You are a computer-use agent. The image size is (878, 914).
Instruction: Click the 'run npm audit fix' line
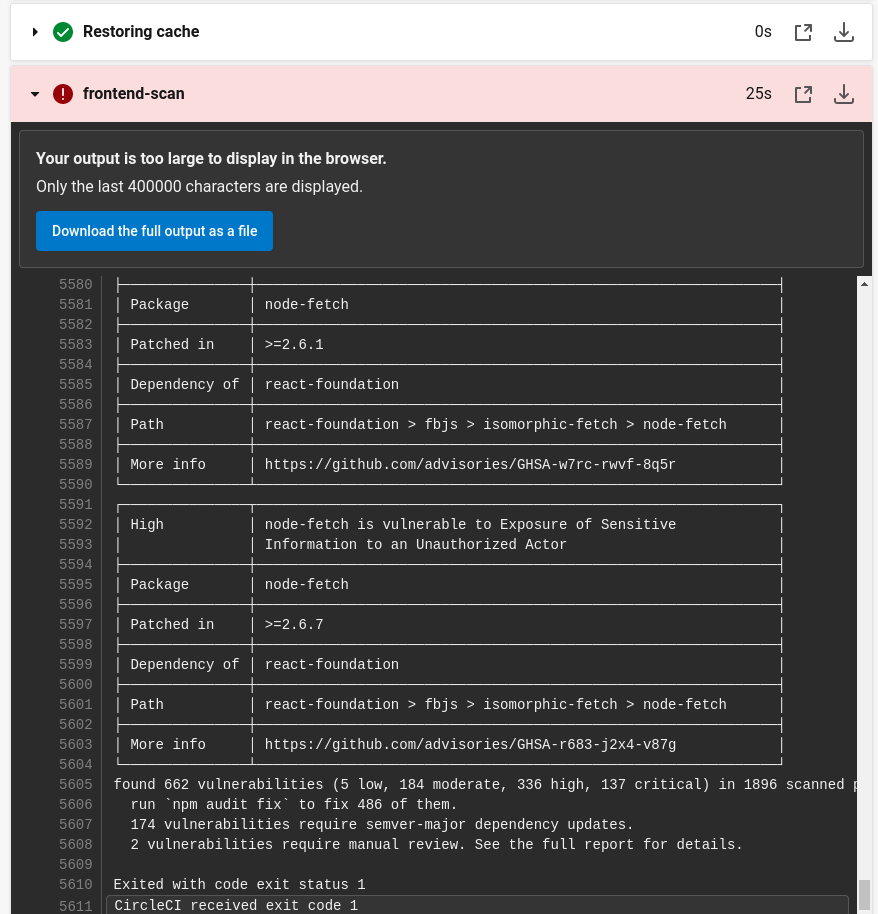(x=294, y=804)
